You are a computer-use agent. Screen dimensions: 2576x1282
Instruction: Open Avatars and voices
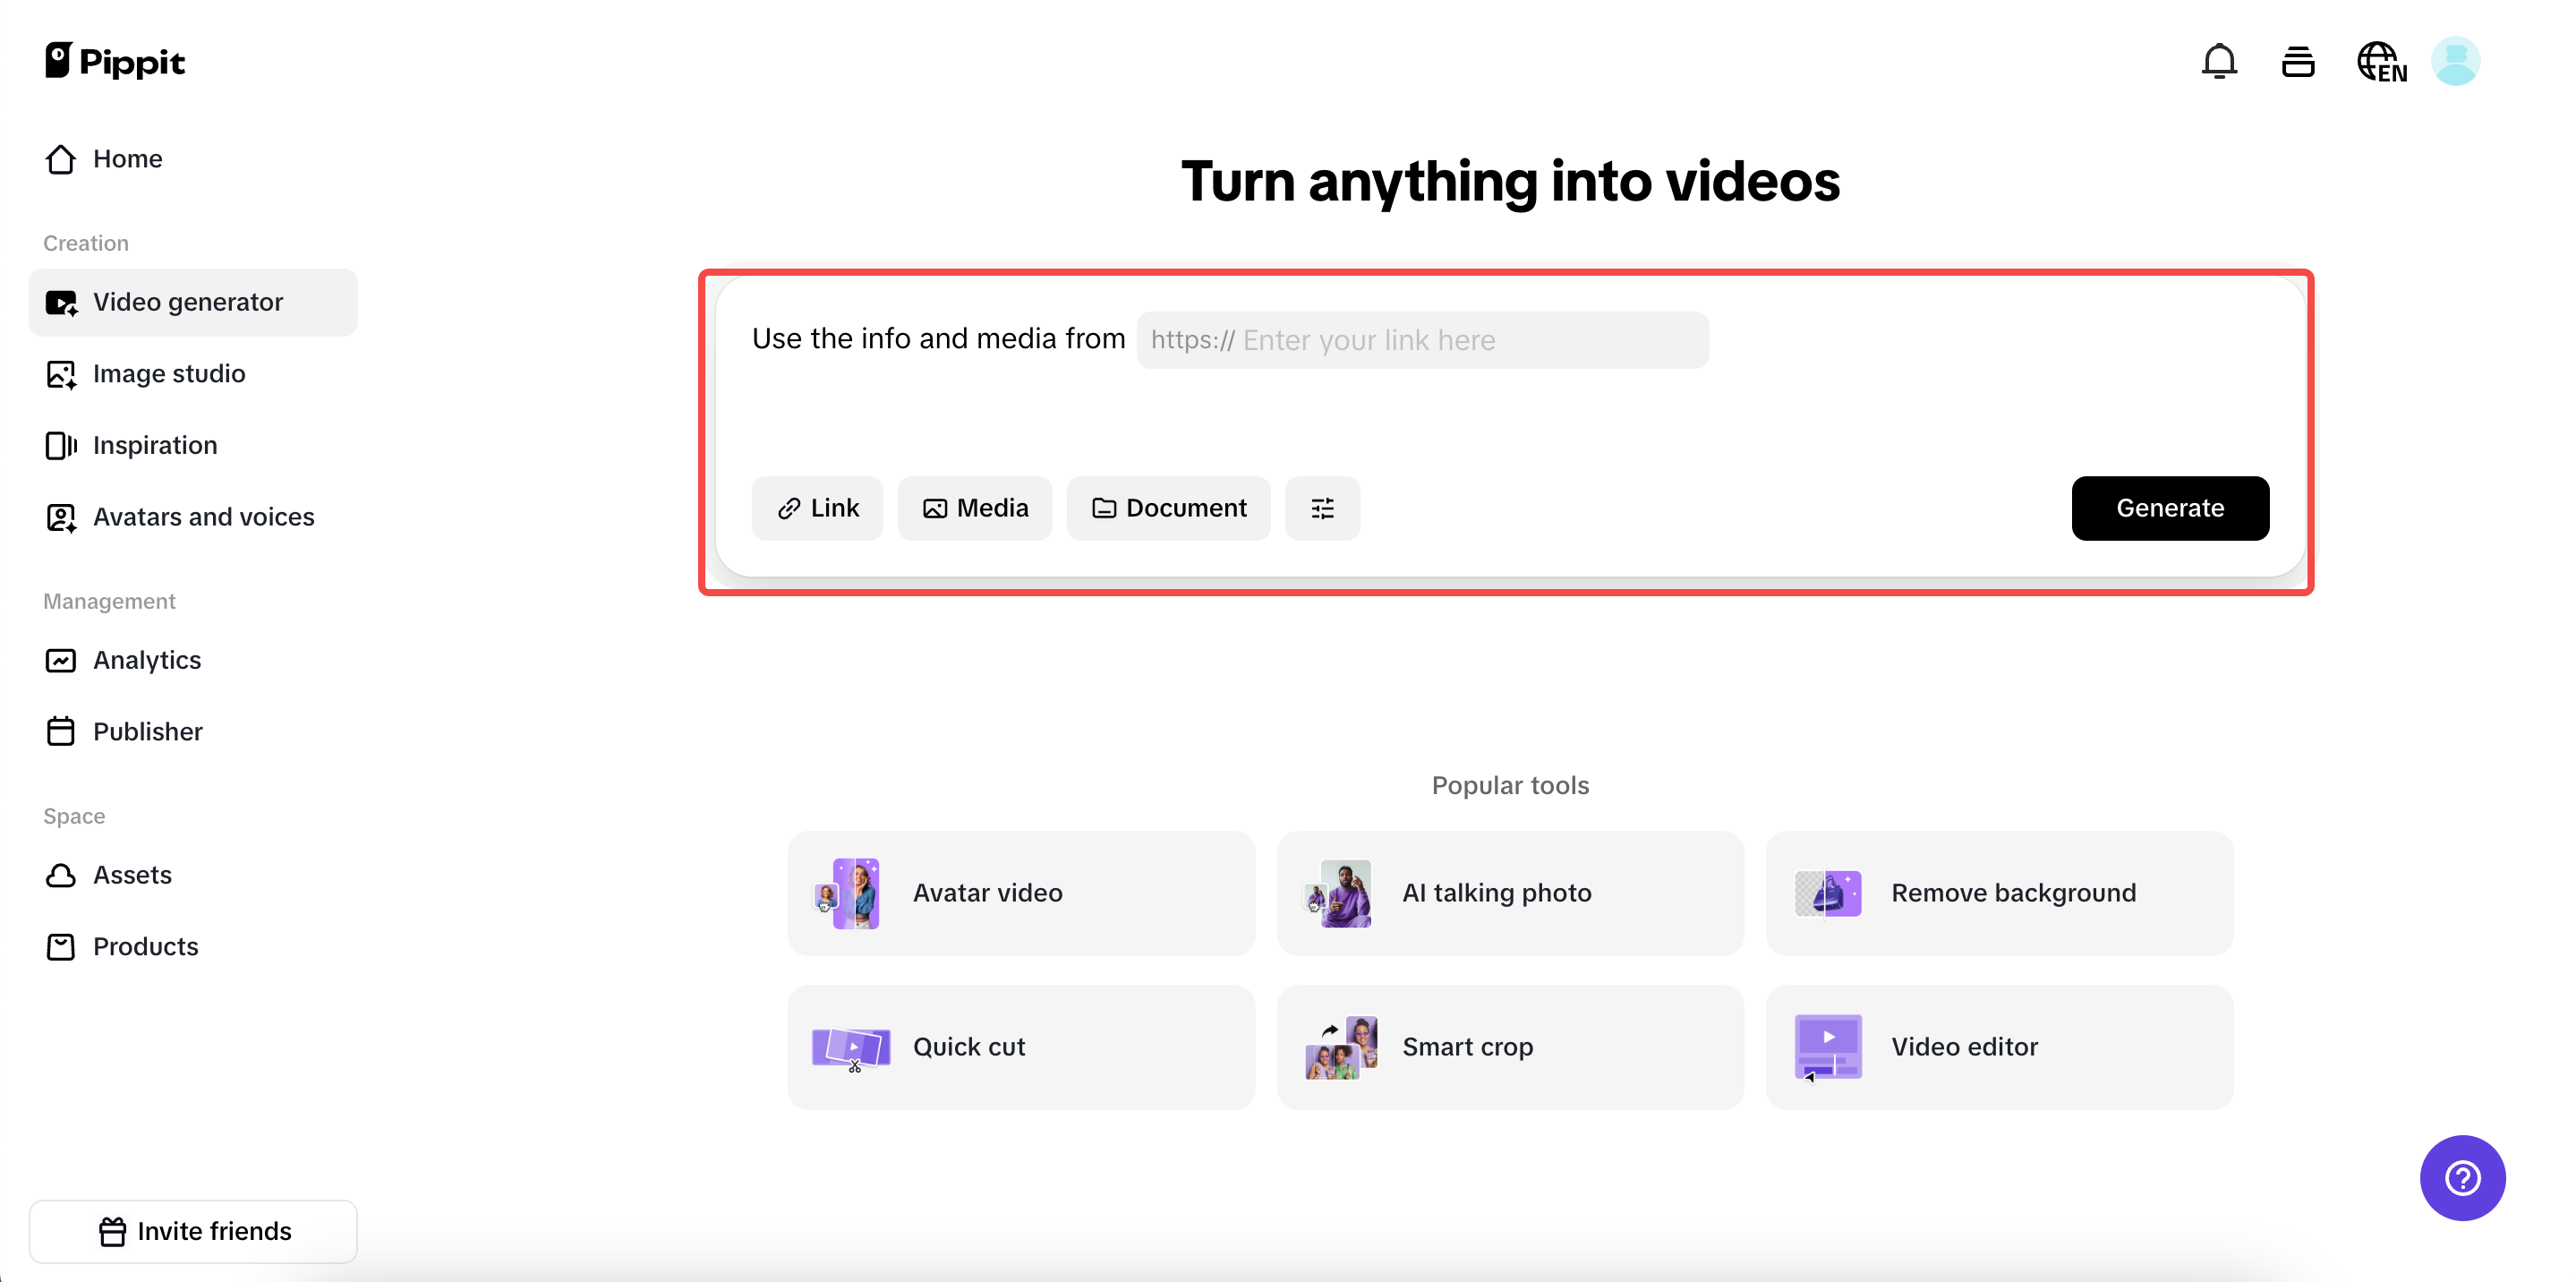[x=203, y=516]
